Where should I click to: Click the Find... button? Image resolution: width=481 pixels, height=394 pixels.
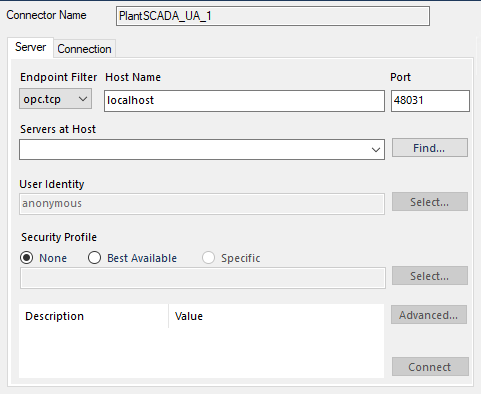430,148
